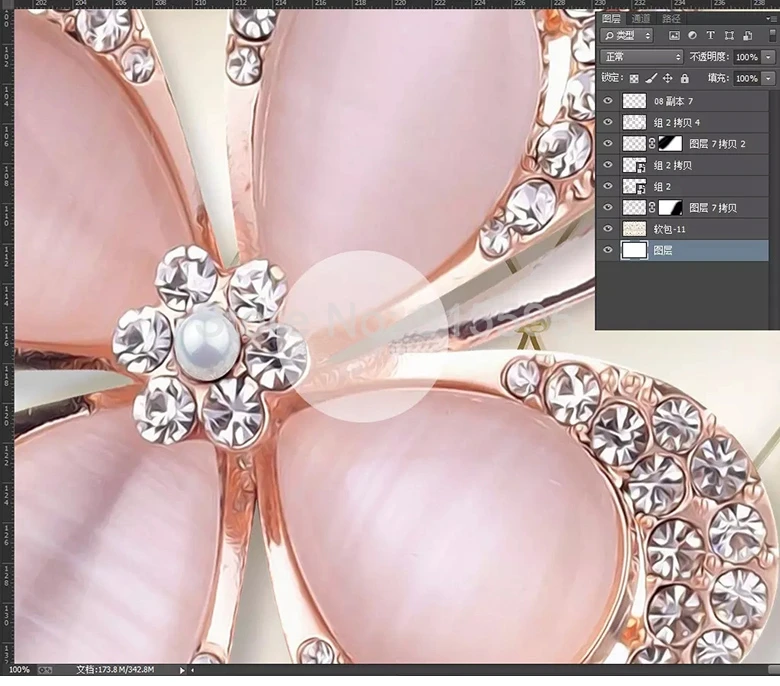Hide the 08 副本 7 layer
Image resolution: width=780 pixels, height=686 pixels.
coord(608,101)
